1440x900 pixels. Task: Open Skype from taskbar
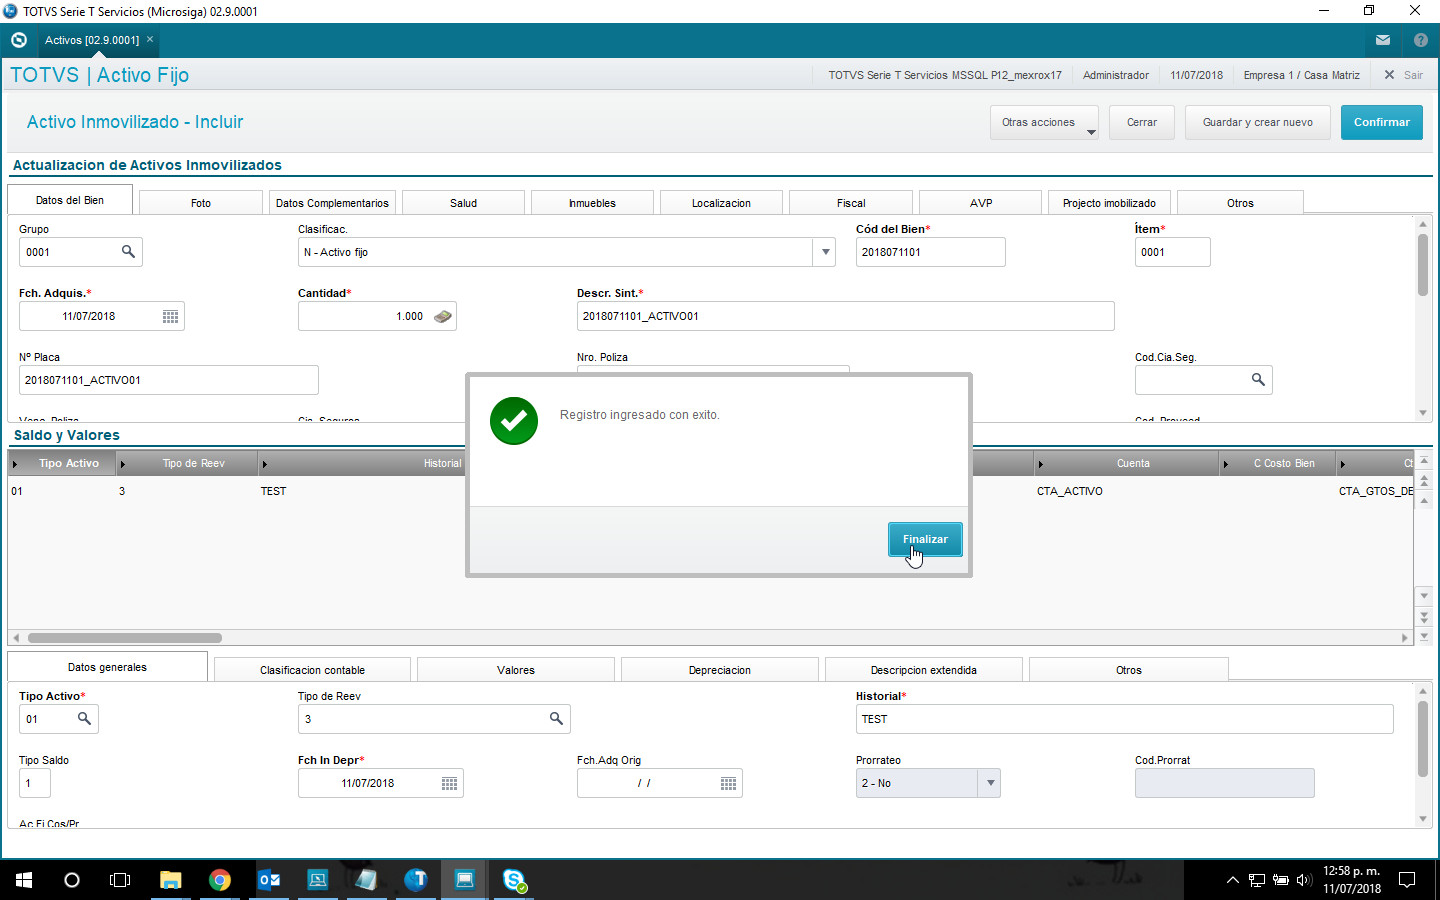pyautogui.click(x=514, y=880)
